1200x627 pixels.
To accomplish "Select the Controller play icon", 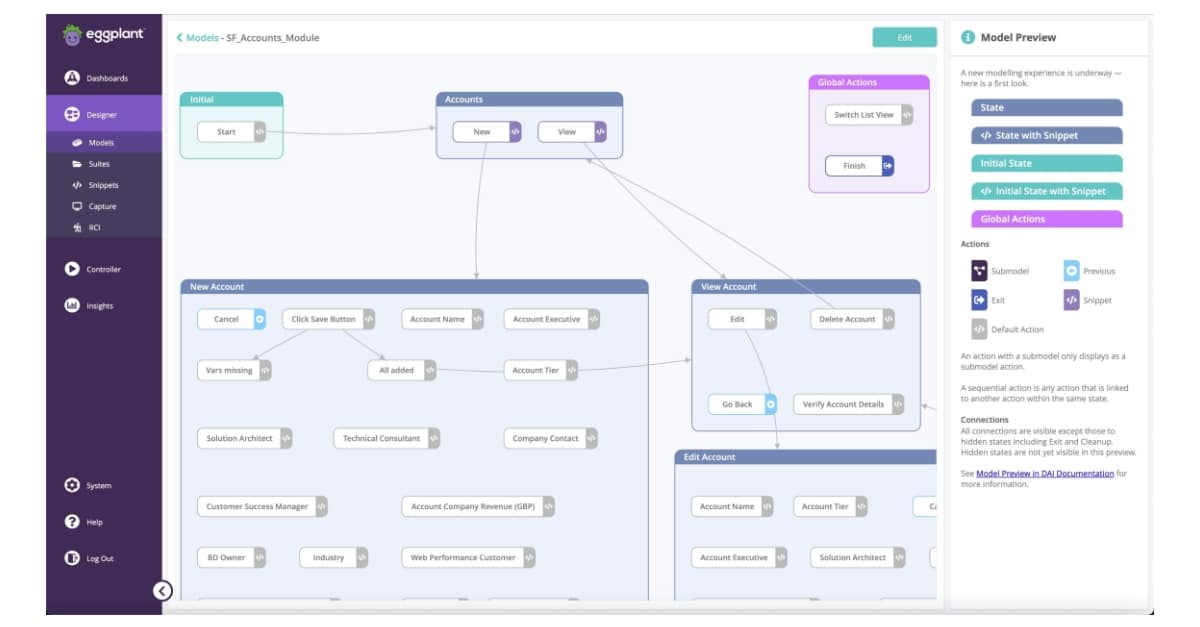I will point(72,269).
